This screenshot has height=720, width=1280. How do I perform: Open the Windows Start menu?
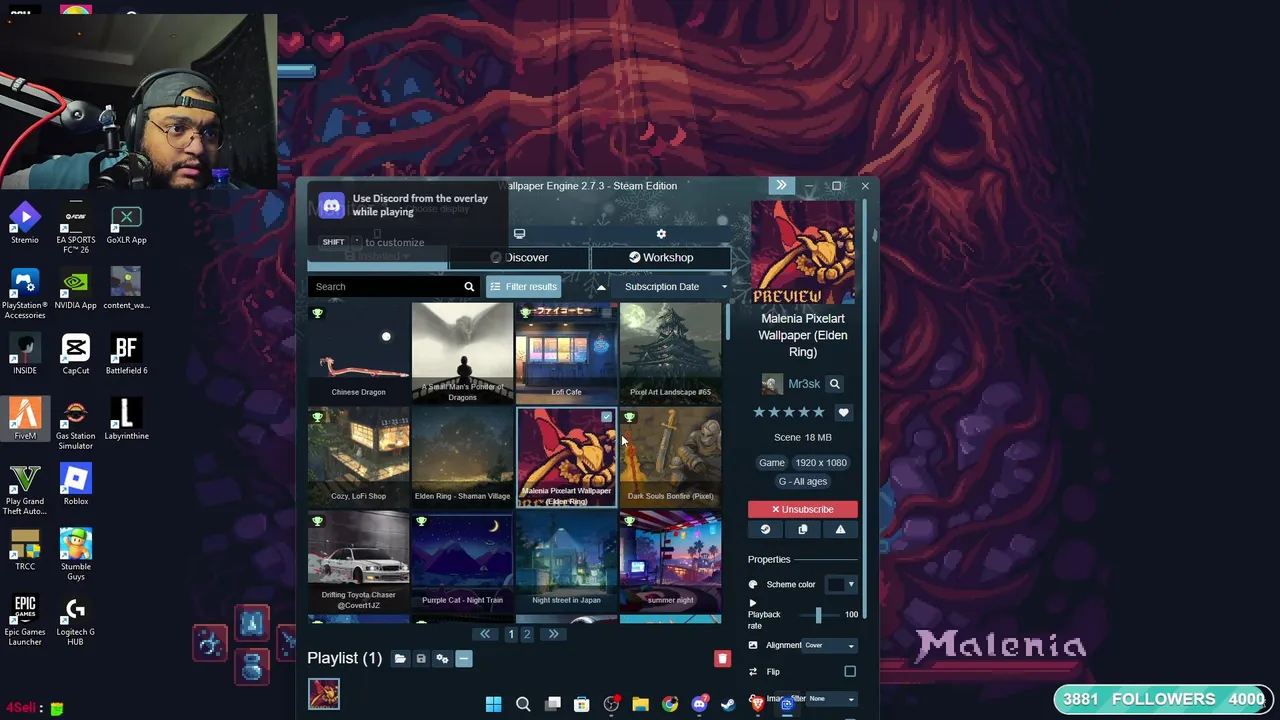[x=493, y=705]
